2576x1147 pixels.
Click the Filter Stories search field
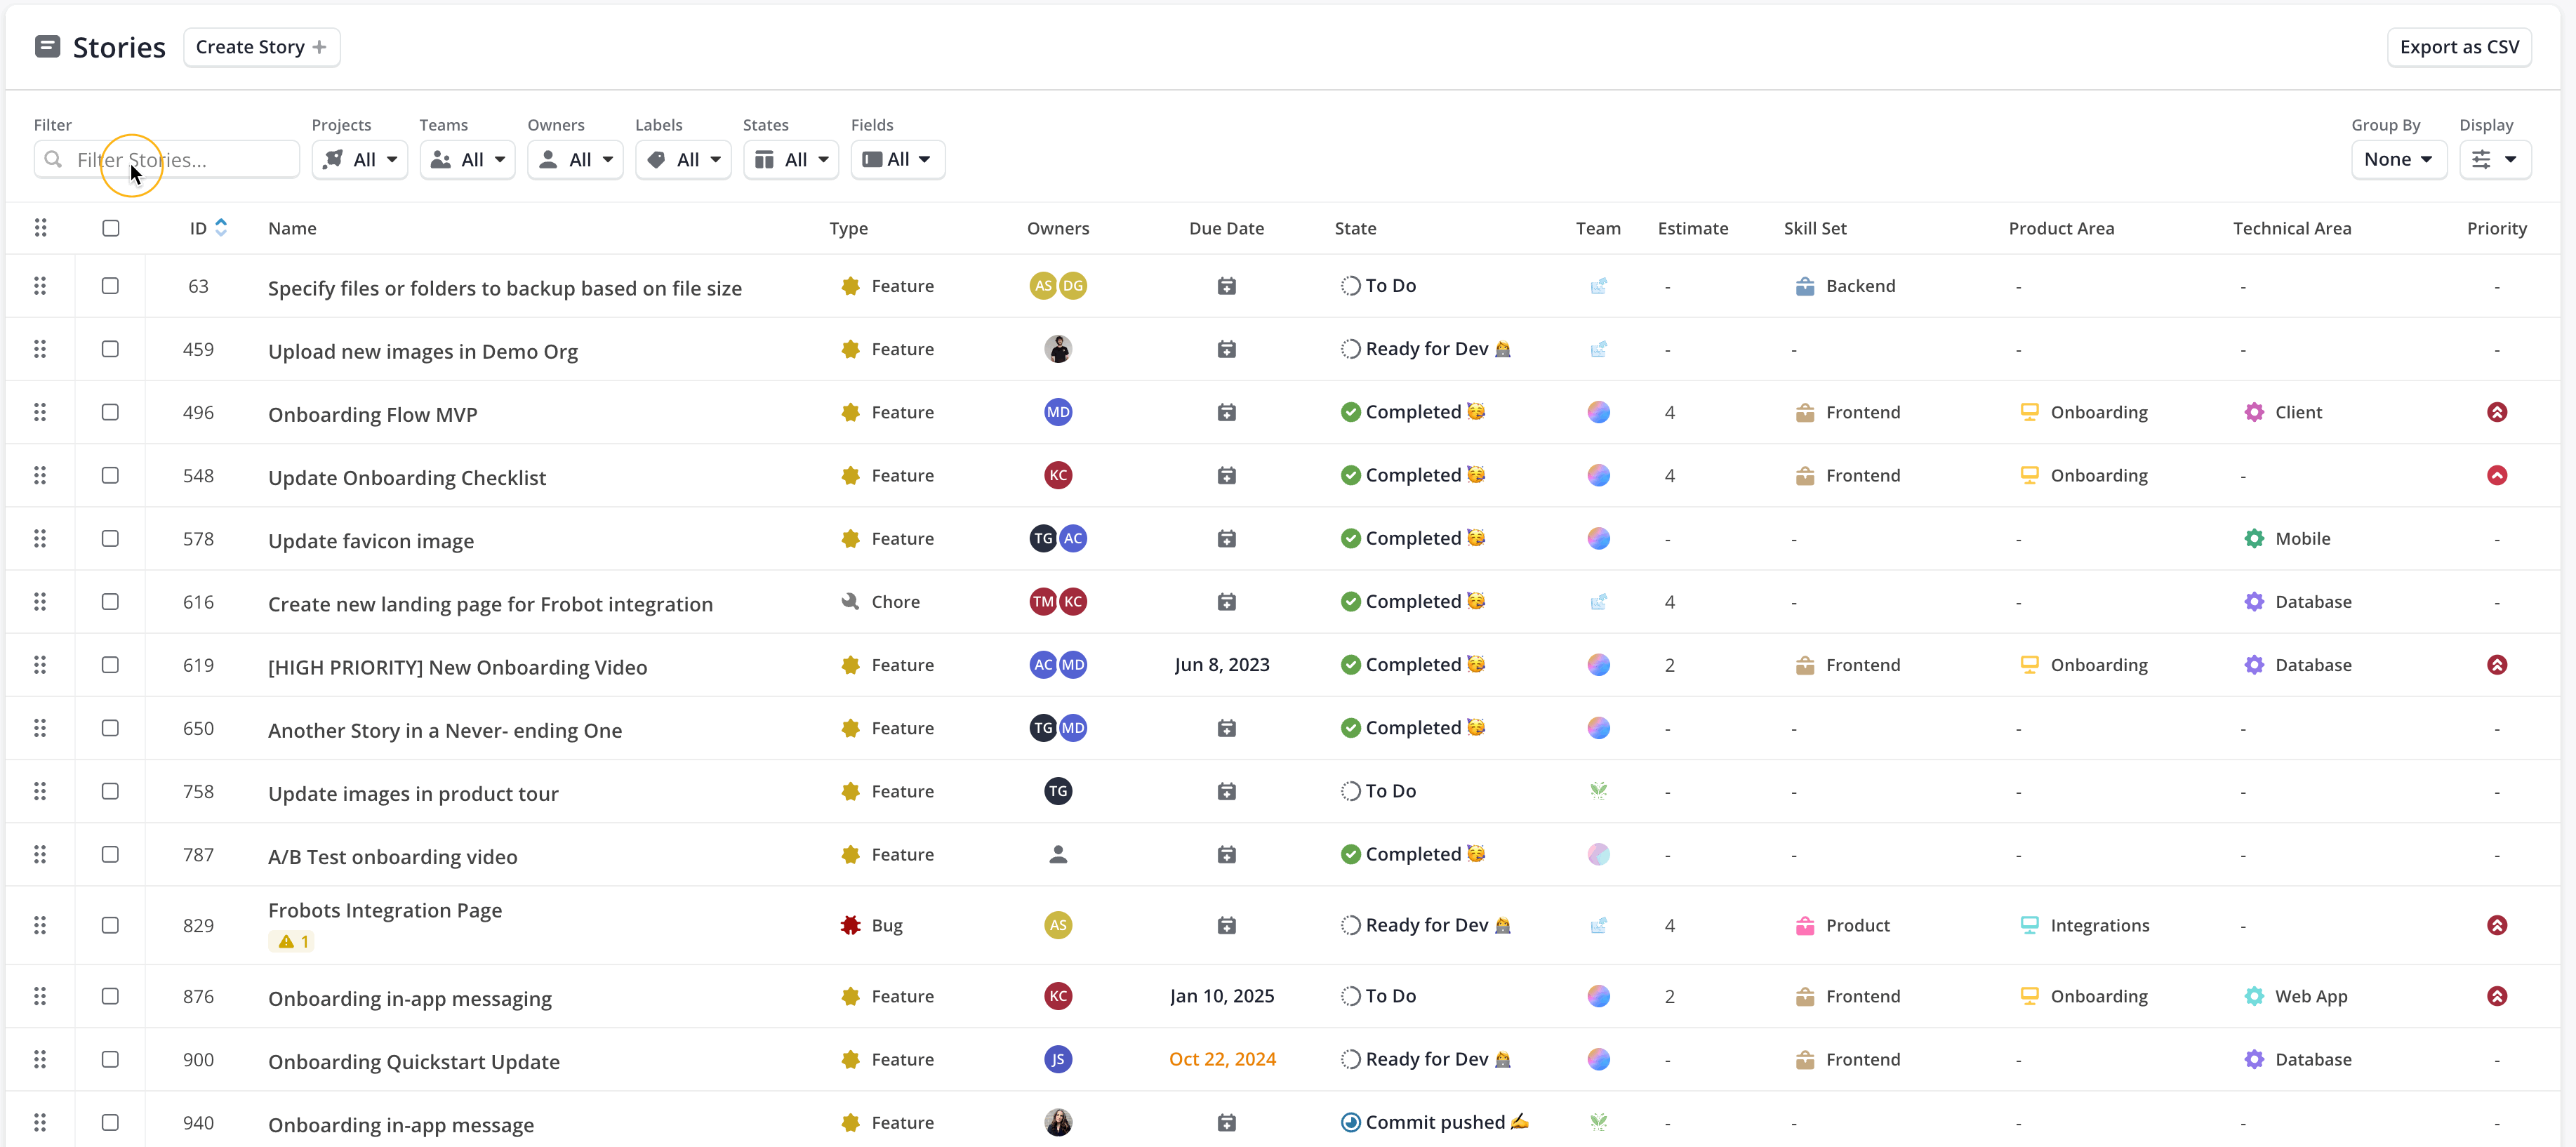pyautogui.click(x=167, y=159)
